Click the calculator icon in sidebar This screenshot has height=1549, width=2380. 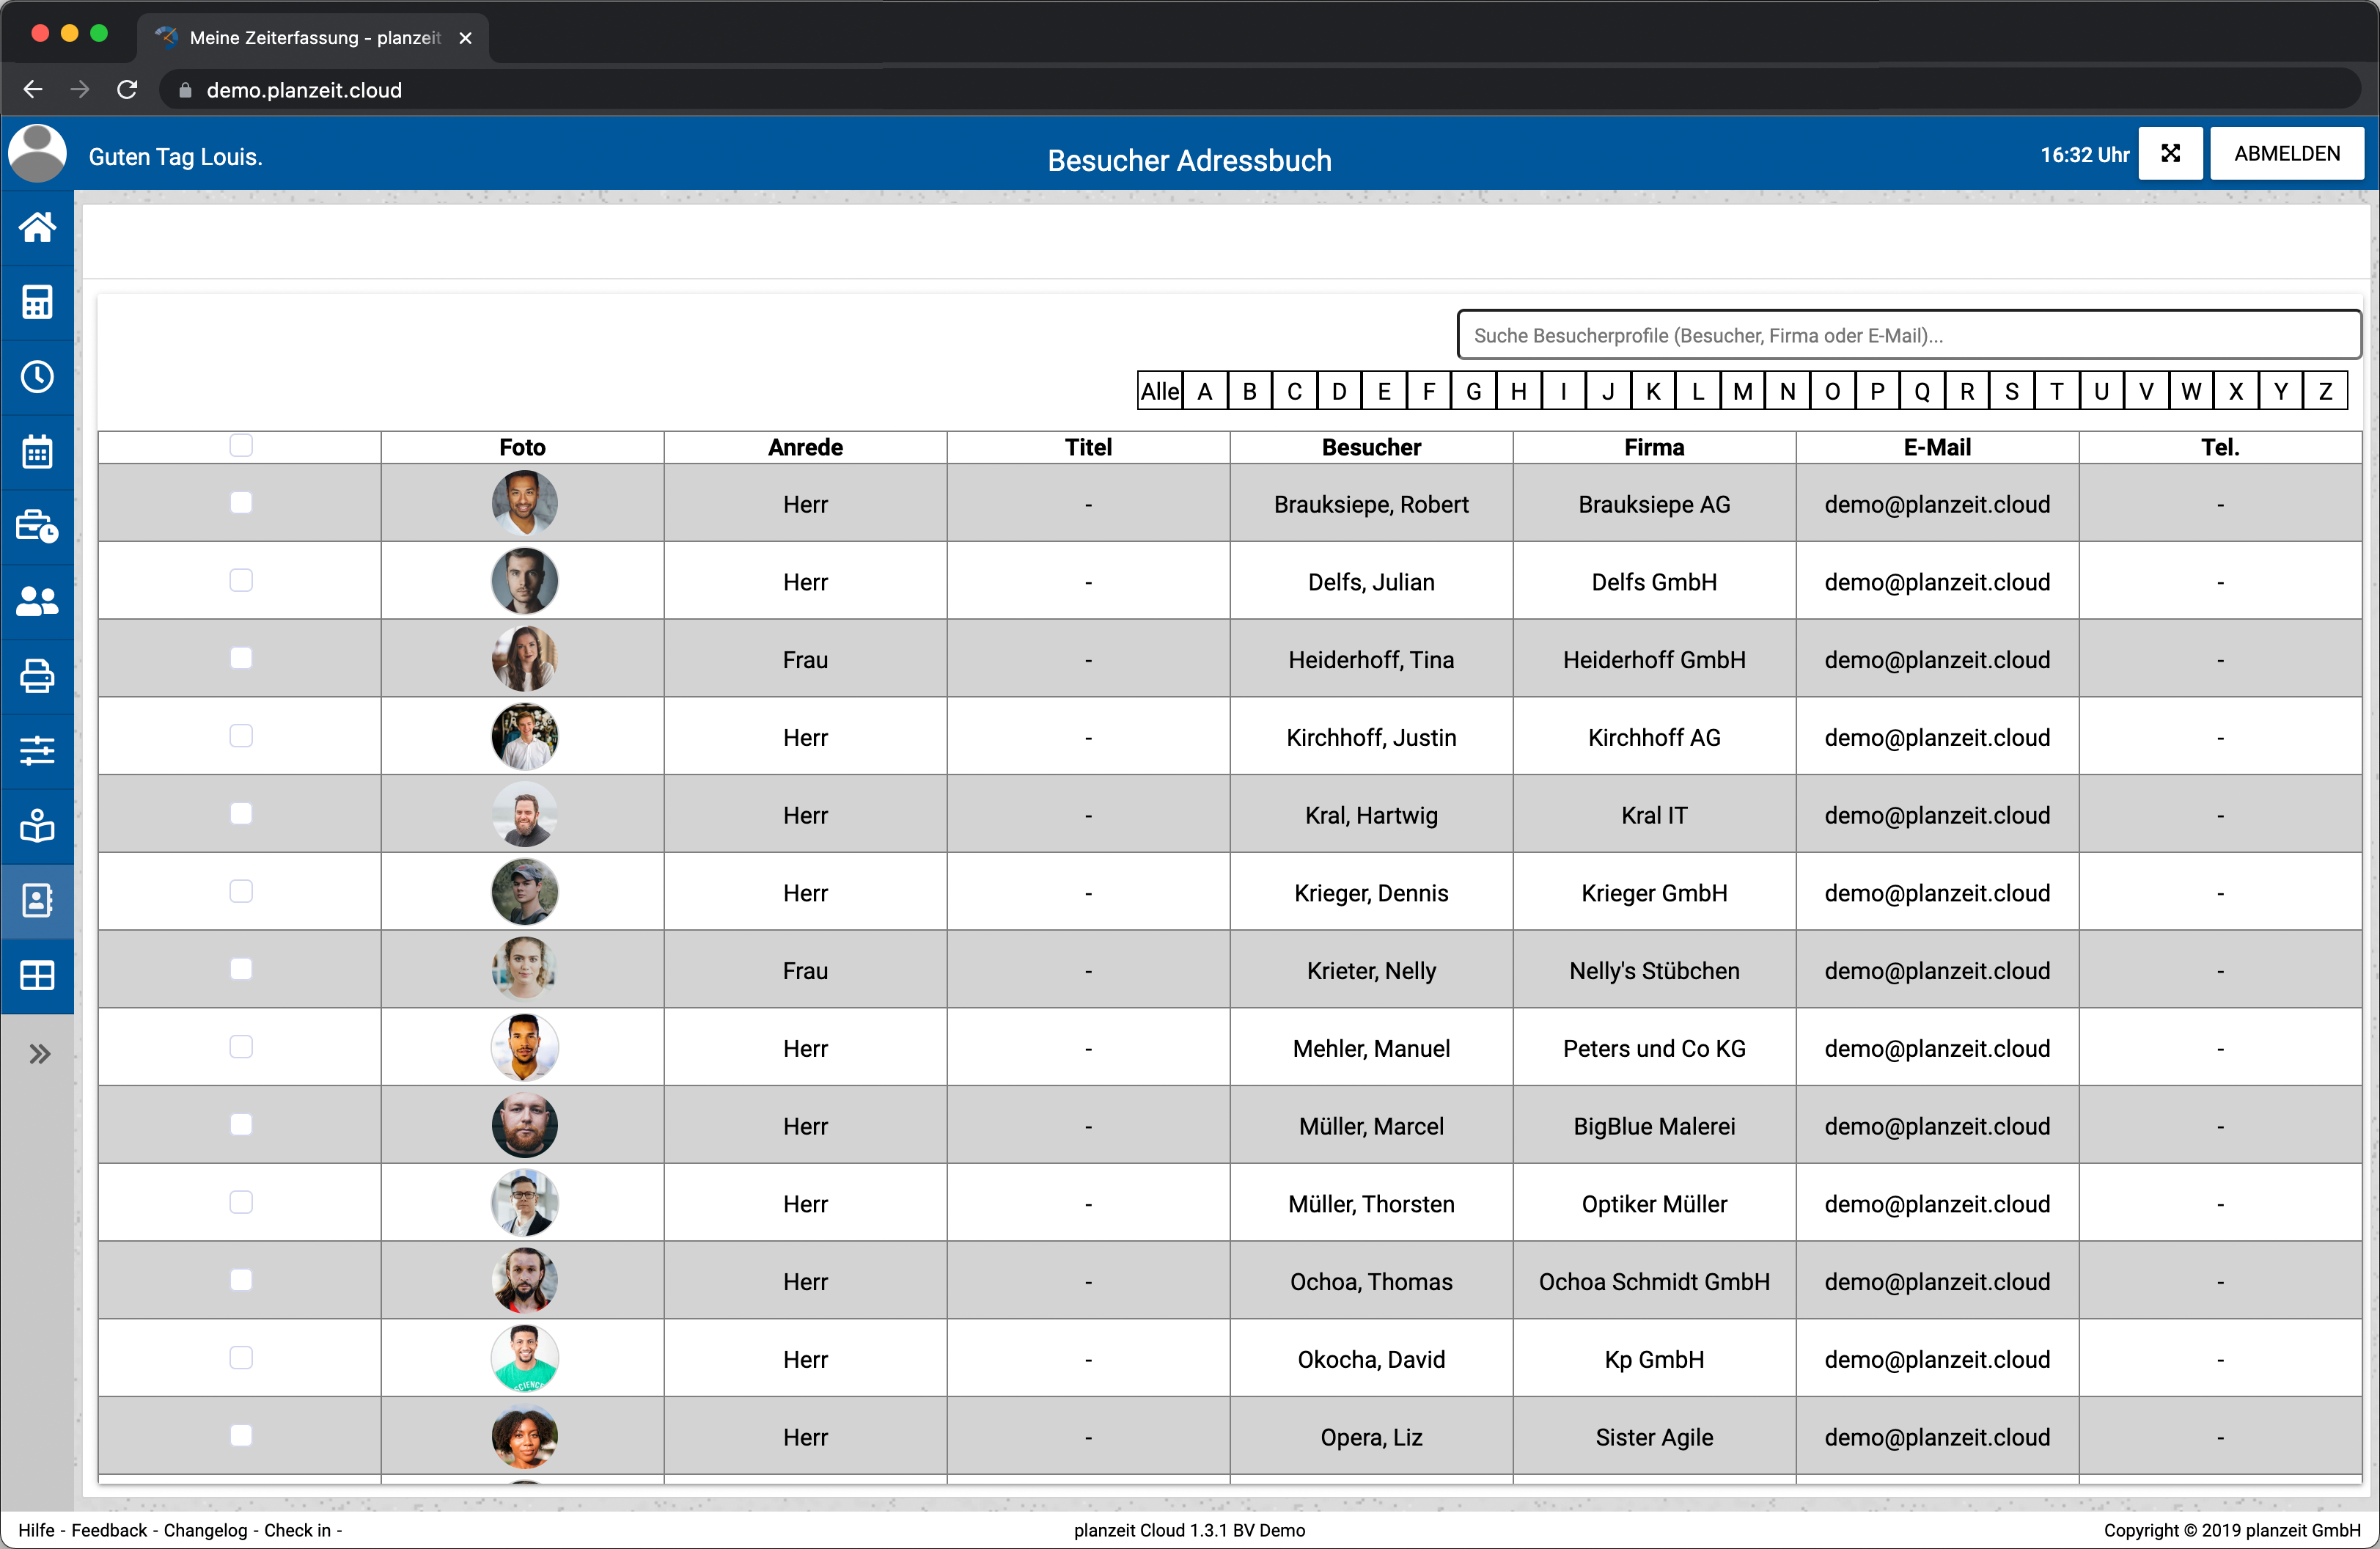click(x=37, y=302)
